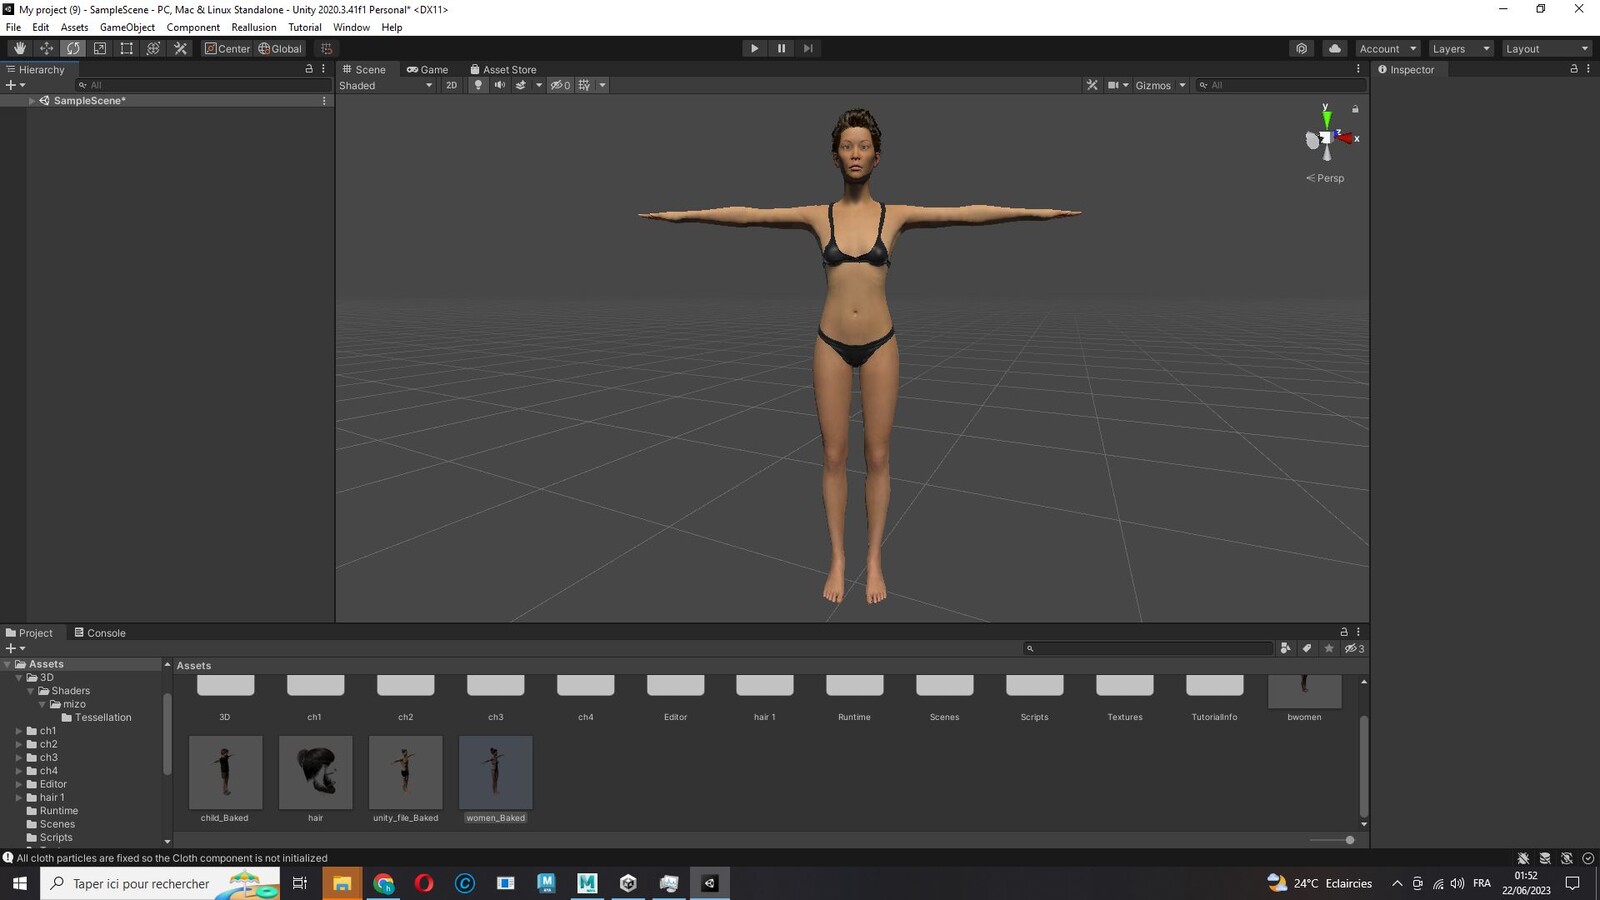Open Hierarchy panel three-dot options menu

323,69
